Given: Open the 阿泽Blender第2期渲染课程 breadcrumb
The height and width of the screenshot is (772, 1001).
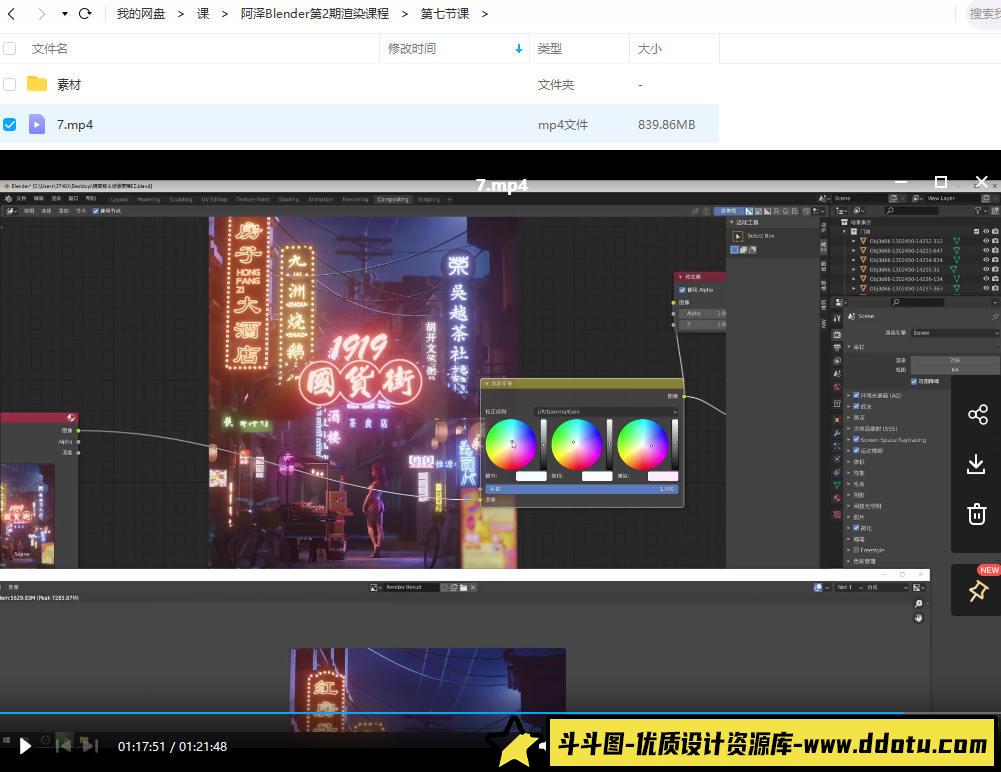Looking at the screenshot, I should 315,13.
